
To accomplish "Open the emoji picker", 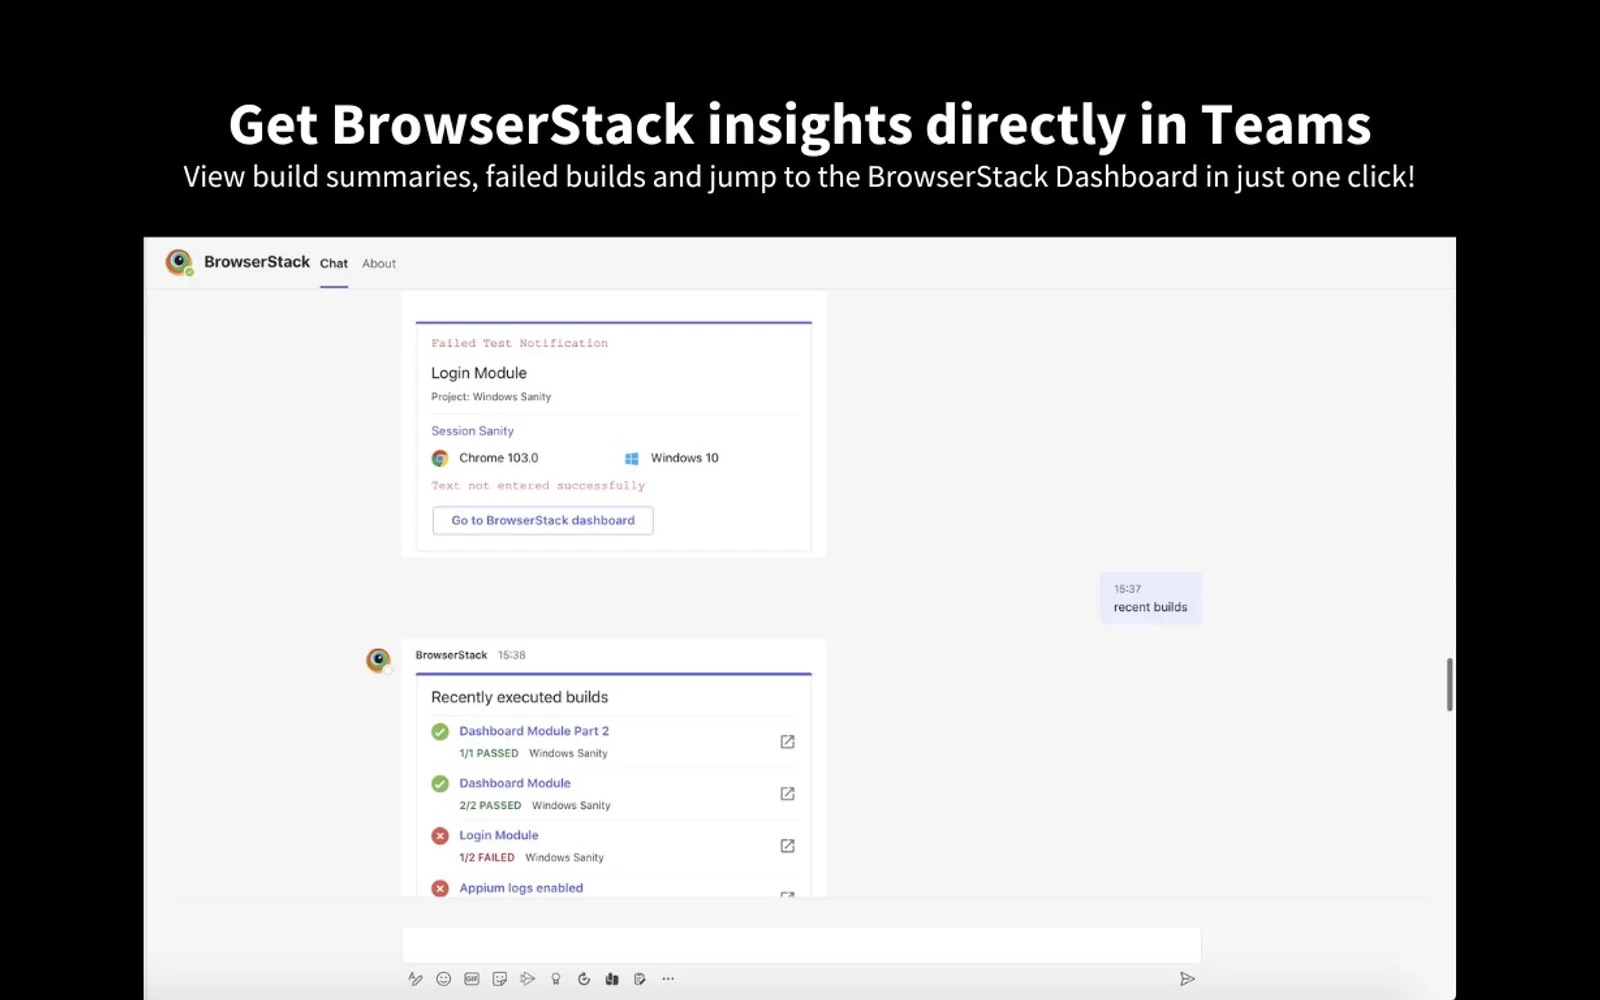I will [x=443, y=979].
